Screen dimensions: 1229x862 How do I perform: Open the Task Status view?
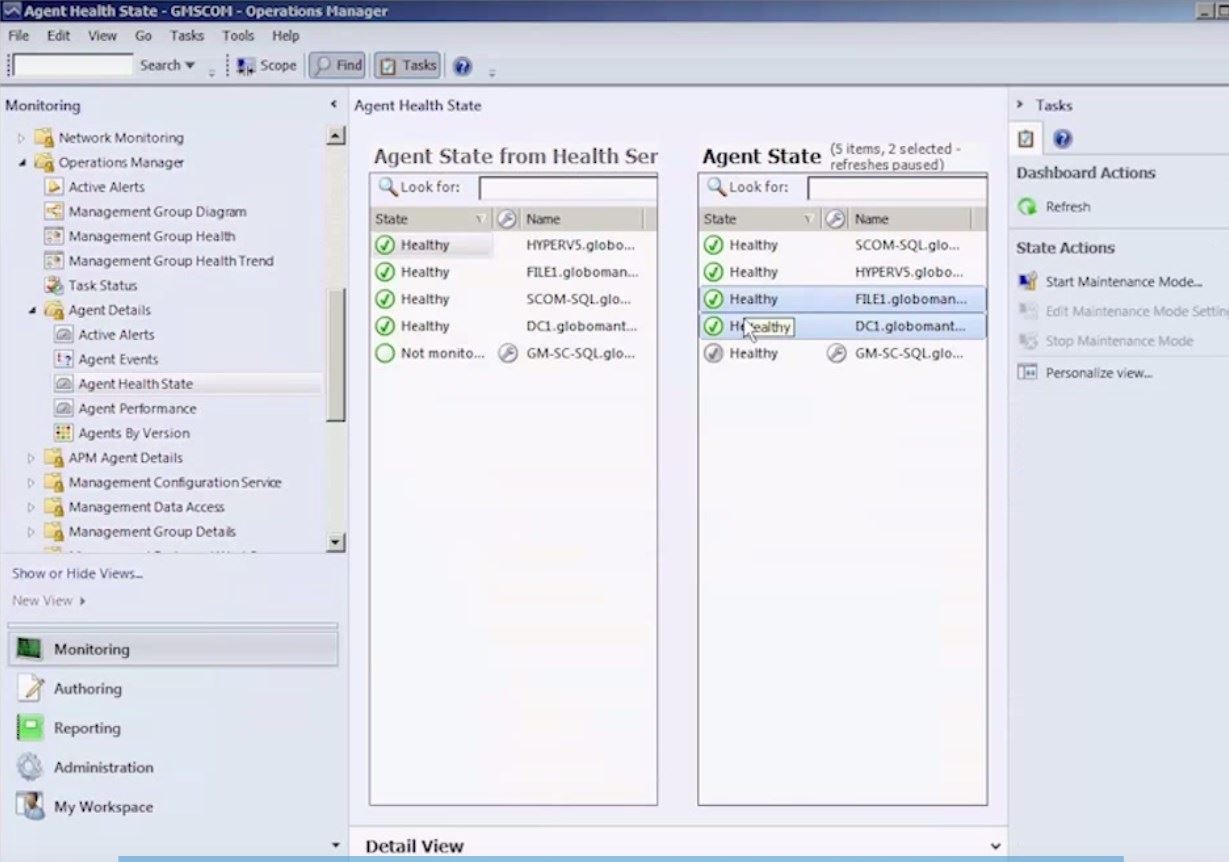coord(103,285)
